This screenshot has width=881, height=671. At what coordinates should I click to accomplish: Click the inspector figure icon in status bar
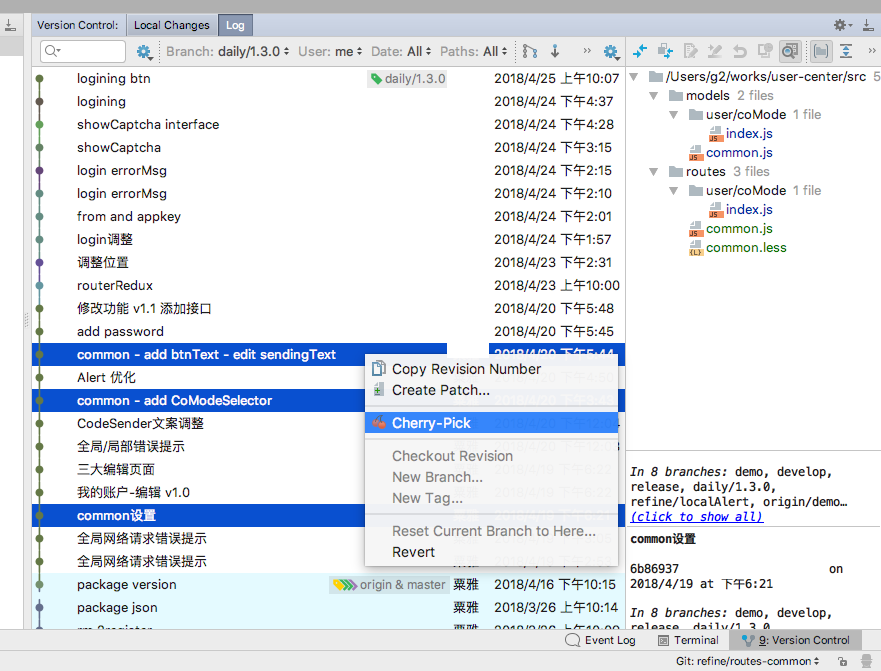[x=868, y=661]
